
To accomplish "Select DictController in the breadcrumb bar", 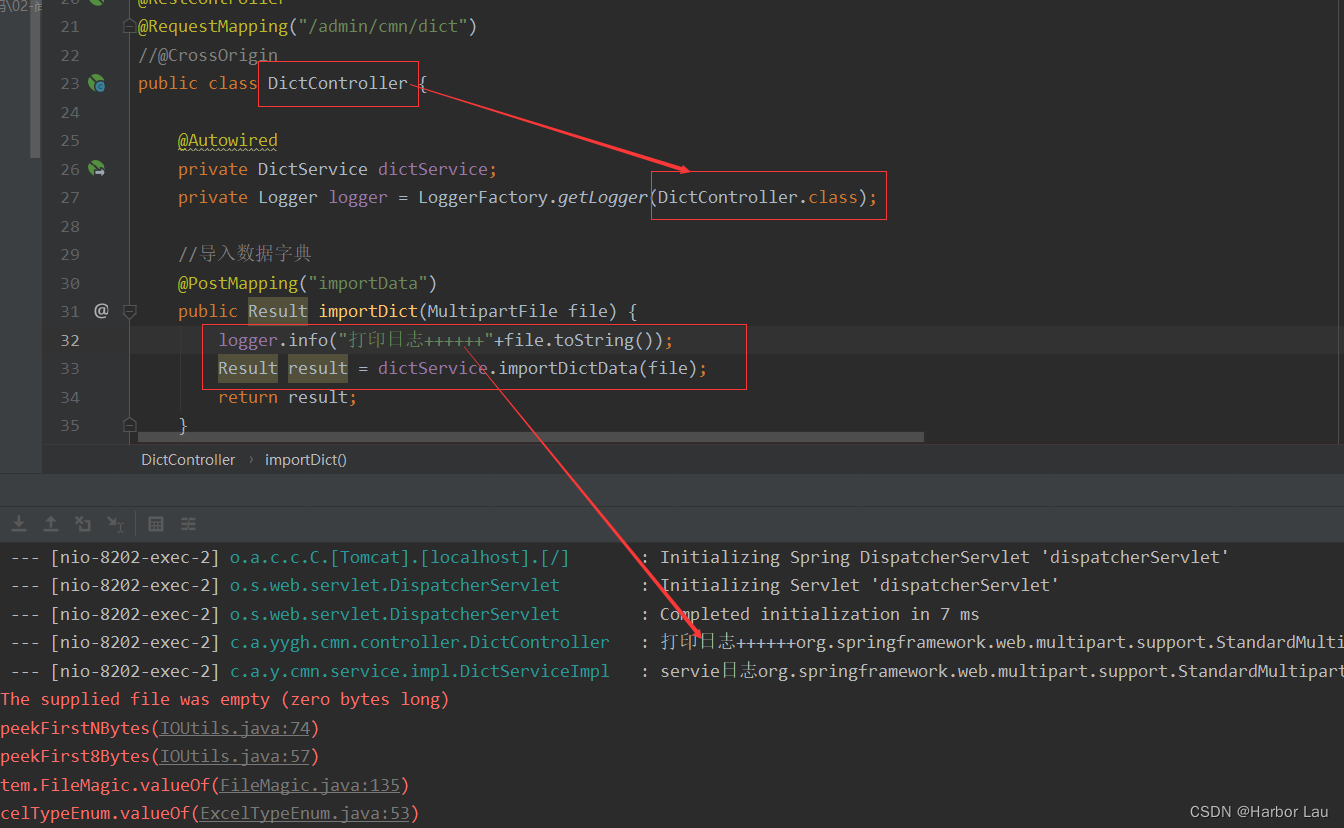I will tap(188, 459).
